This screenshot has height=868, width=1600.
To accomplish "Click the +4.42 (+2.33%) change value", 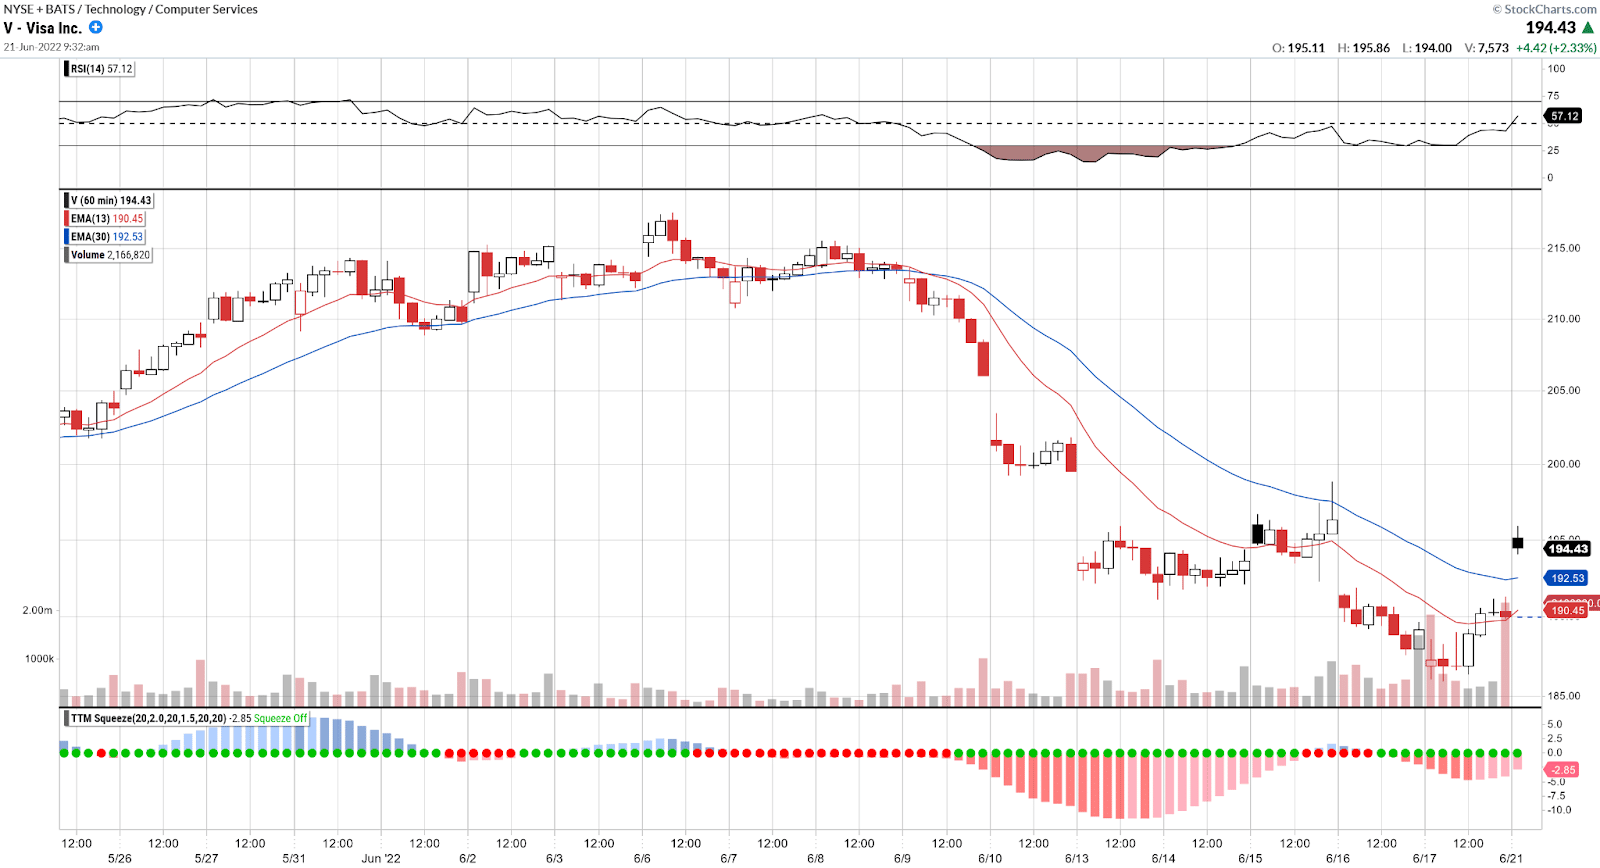I will [x=1556, y=48].
